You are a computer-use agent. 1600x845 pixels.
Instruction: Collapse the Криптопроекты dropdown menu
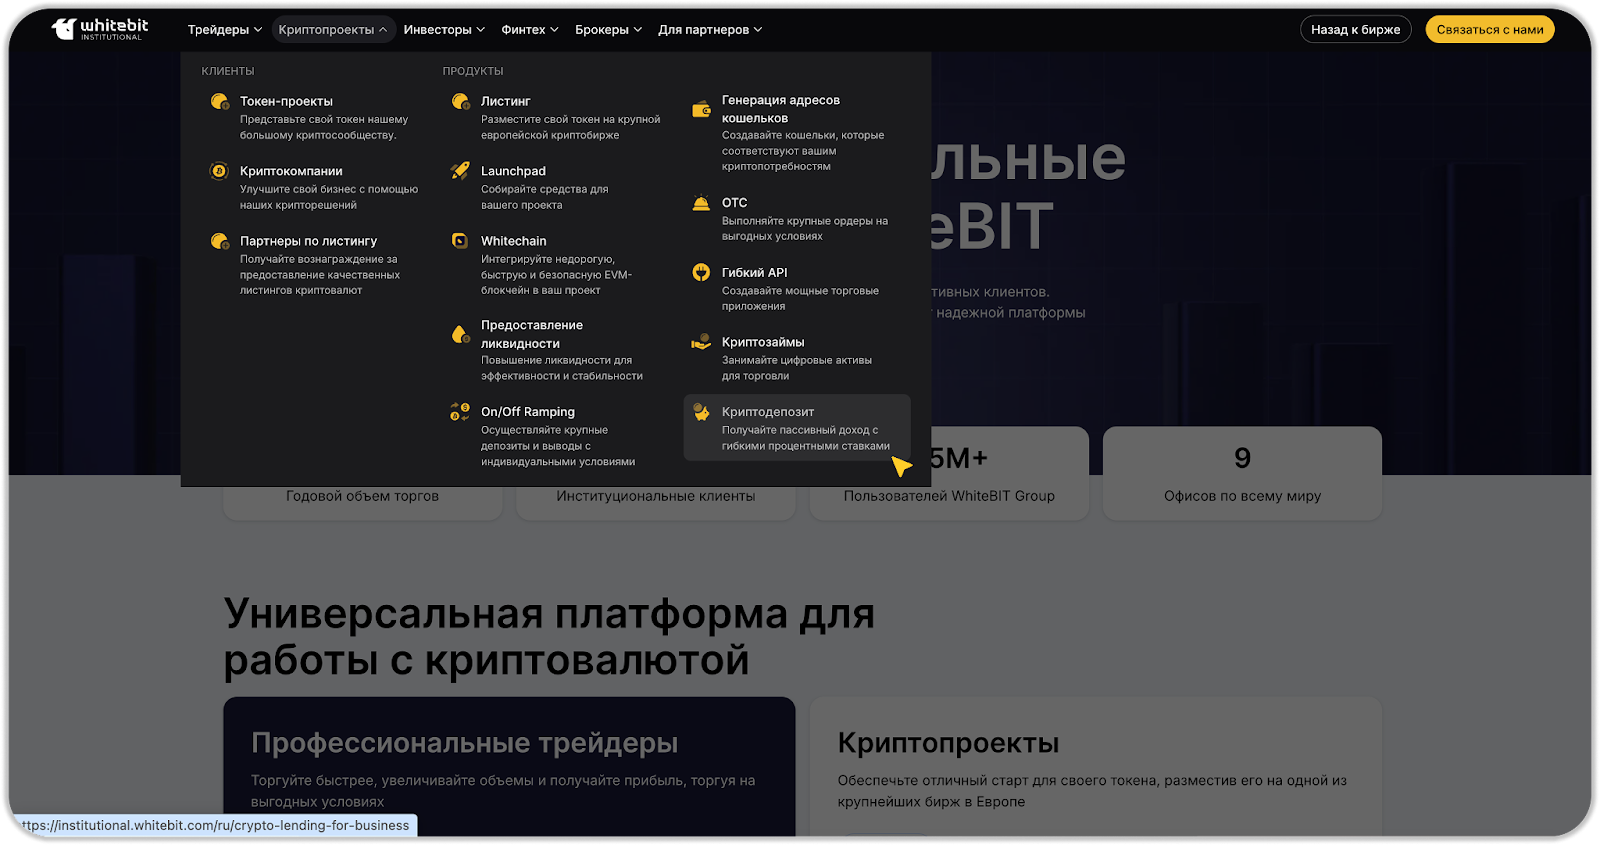point(332,30)
